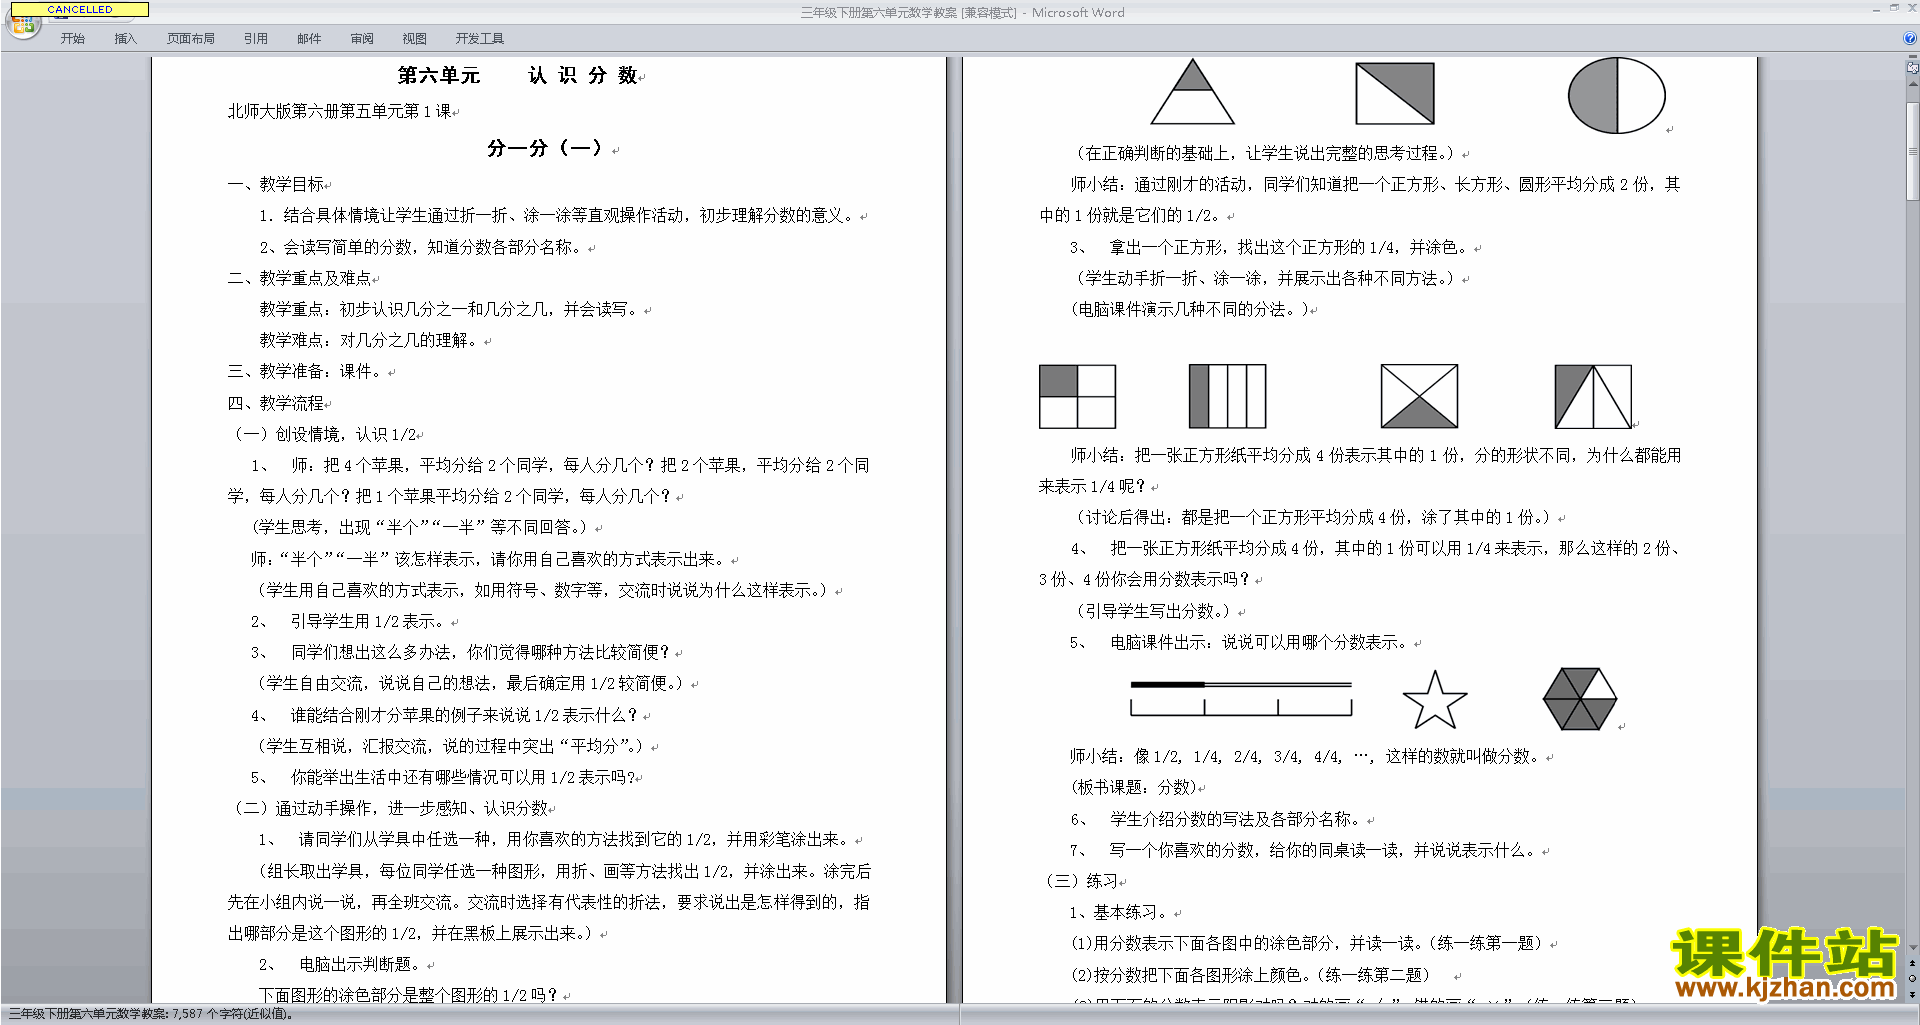
Task: Restore down the Word window
Action: coord(1894,8)
